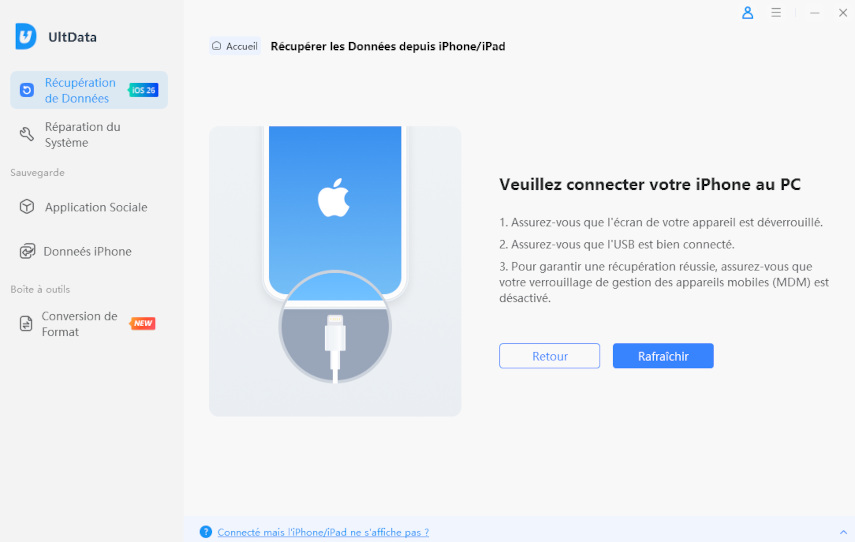Image resolution: width=855 pixels, height=542 pixels.
Task: Click the Récupération de Données recovery icon
Action: (27, 90)
